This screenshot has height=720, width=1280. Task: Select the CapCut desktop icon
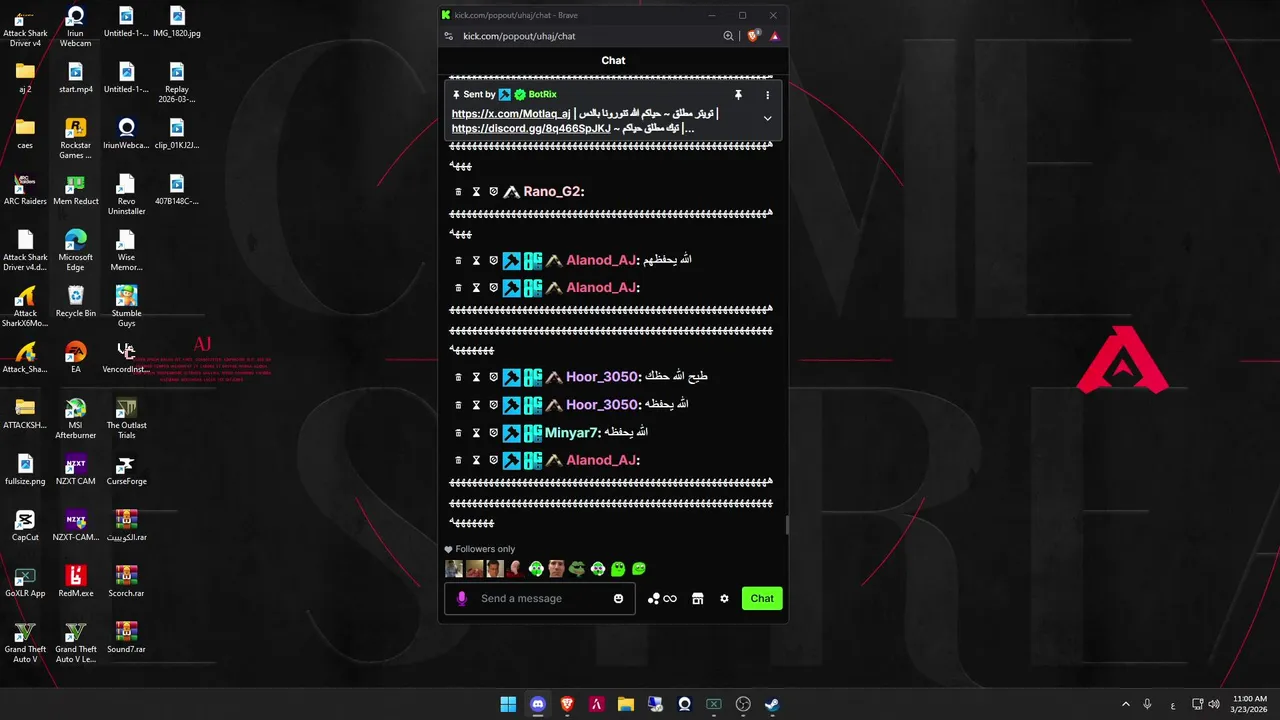click(25, 525)
